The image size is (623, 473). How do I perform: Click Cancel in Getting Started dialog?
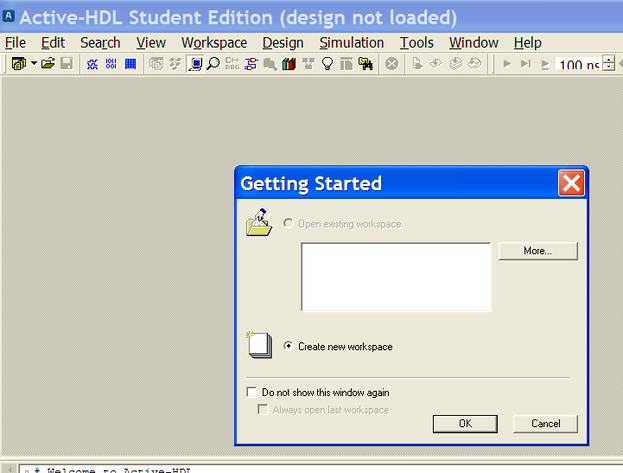coord(545,424)
